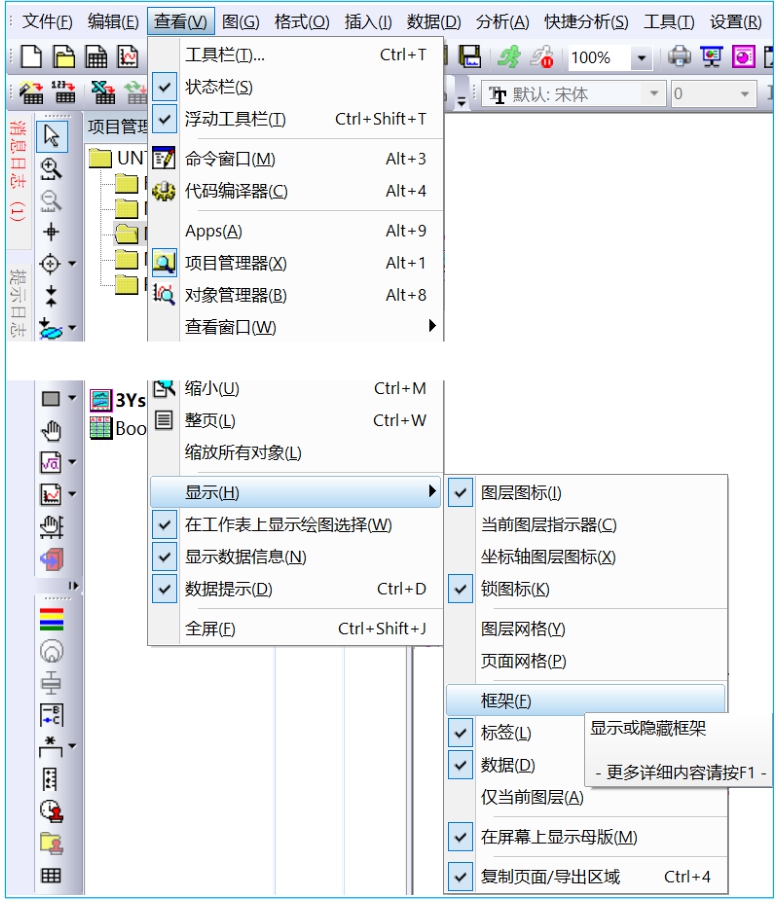Create a new graph via toolbar icon
This screenshot has width=782, height=903.
pos(128,57)
